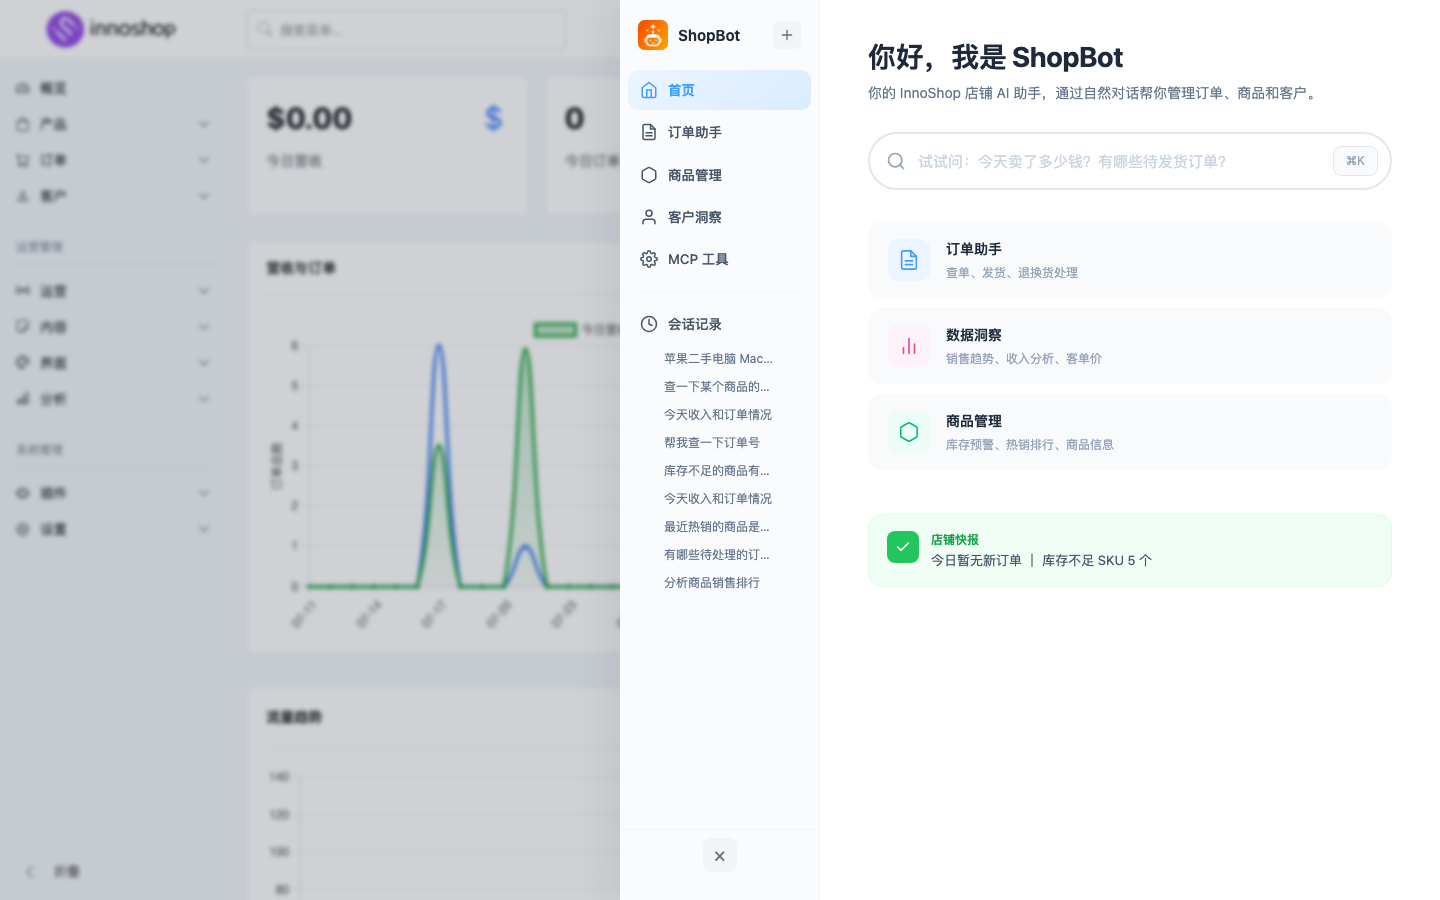The image size is (1440, 900).
Task: Click the ShopBot robot logo icon
Action: pyautogui.click(x=653, y=35)
